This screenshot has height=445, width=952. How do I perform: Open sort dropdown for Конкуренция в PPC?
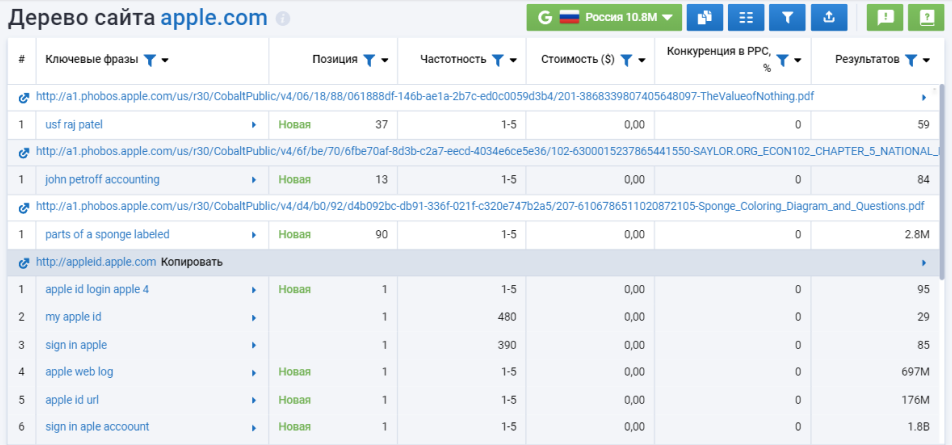tap(798, 60)
